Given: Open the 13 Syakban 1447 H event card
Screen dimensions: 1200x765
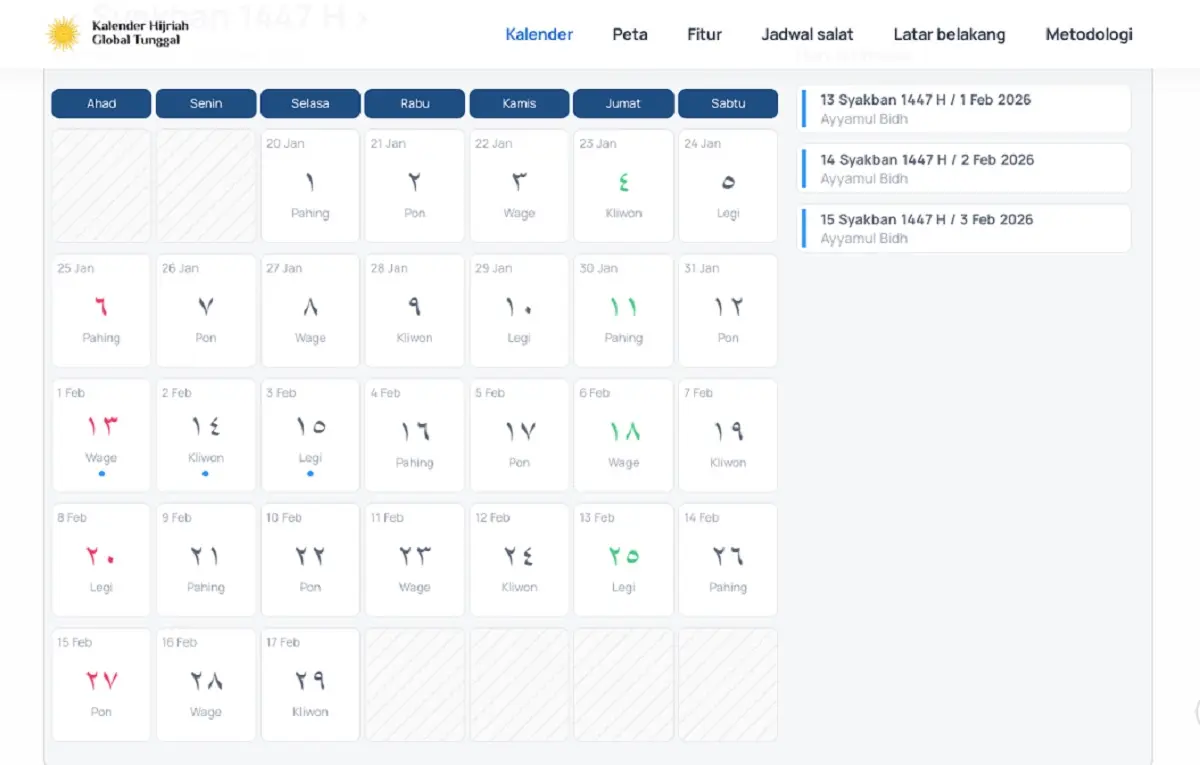Looking at the screenshot, I should (x=965, y=109).
